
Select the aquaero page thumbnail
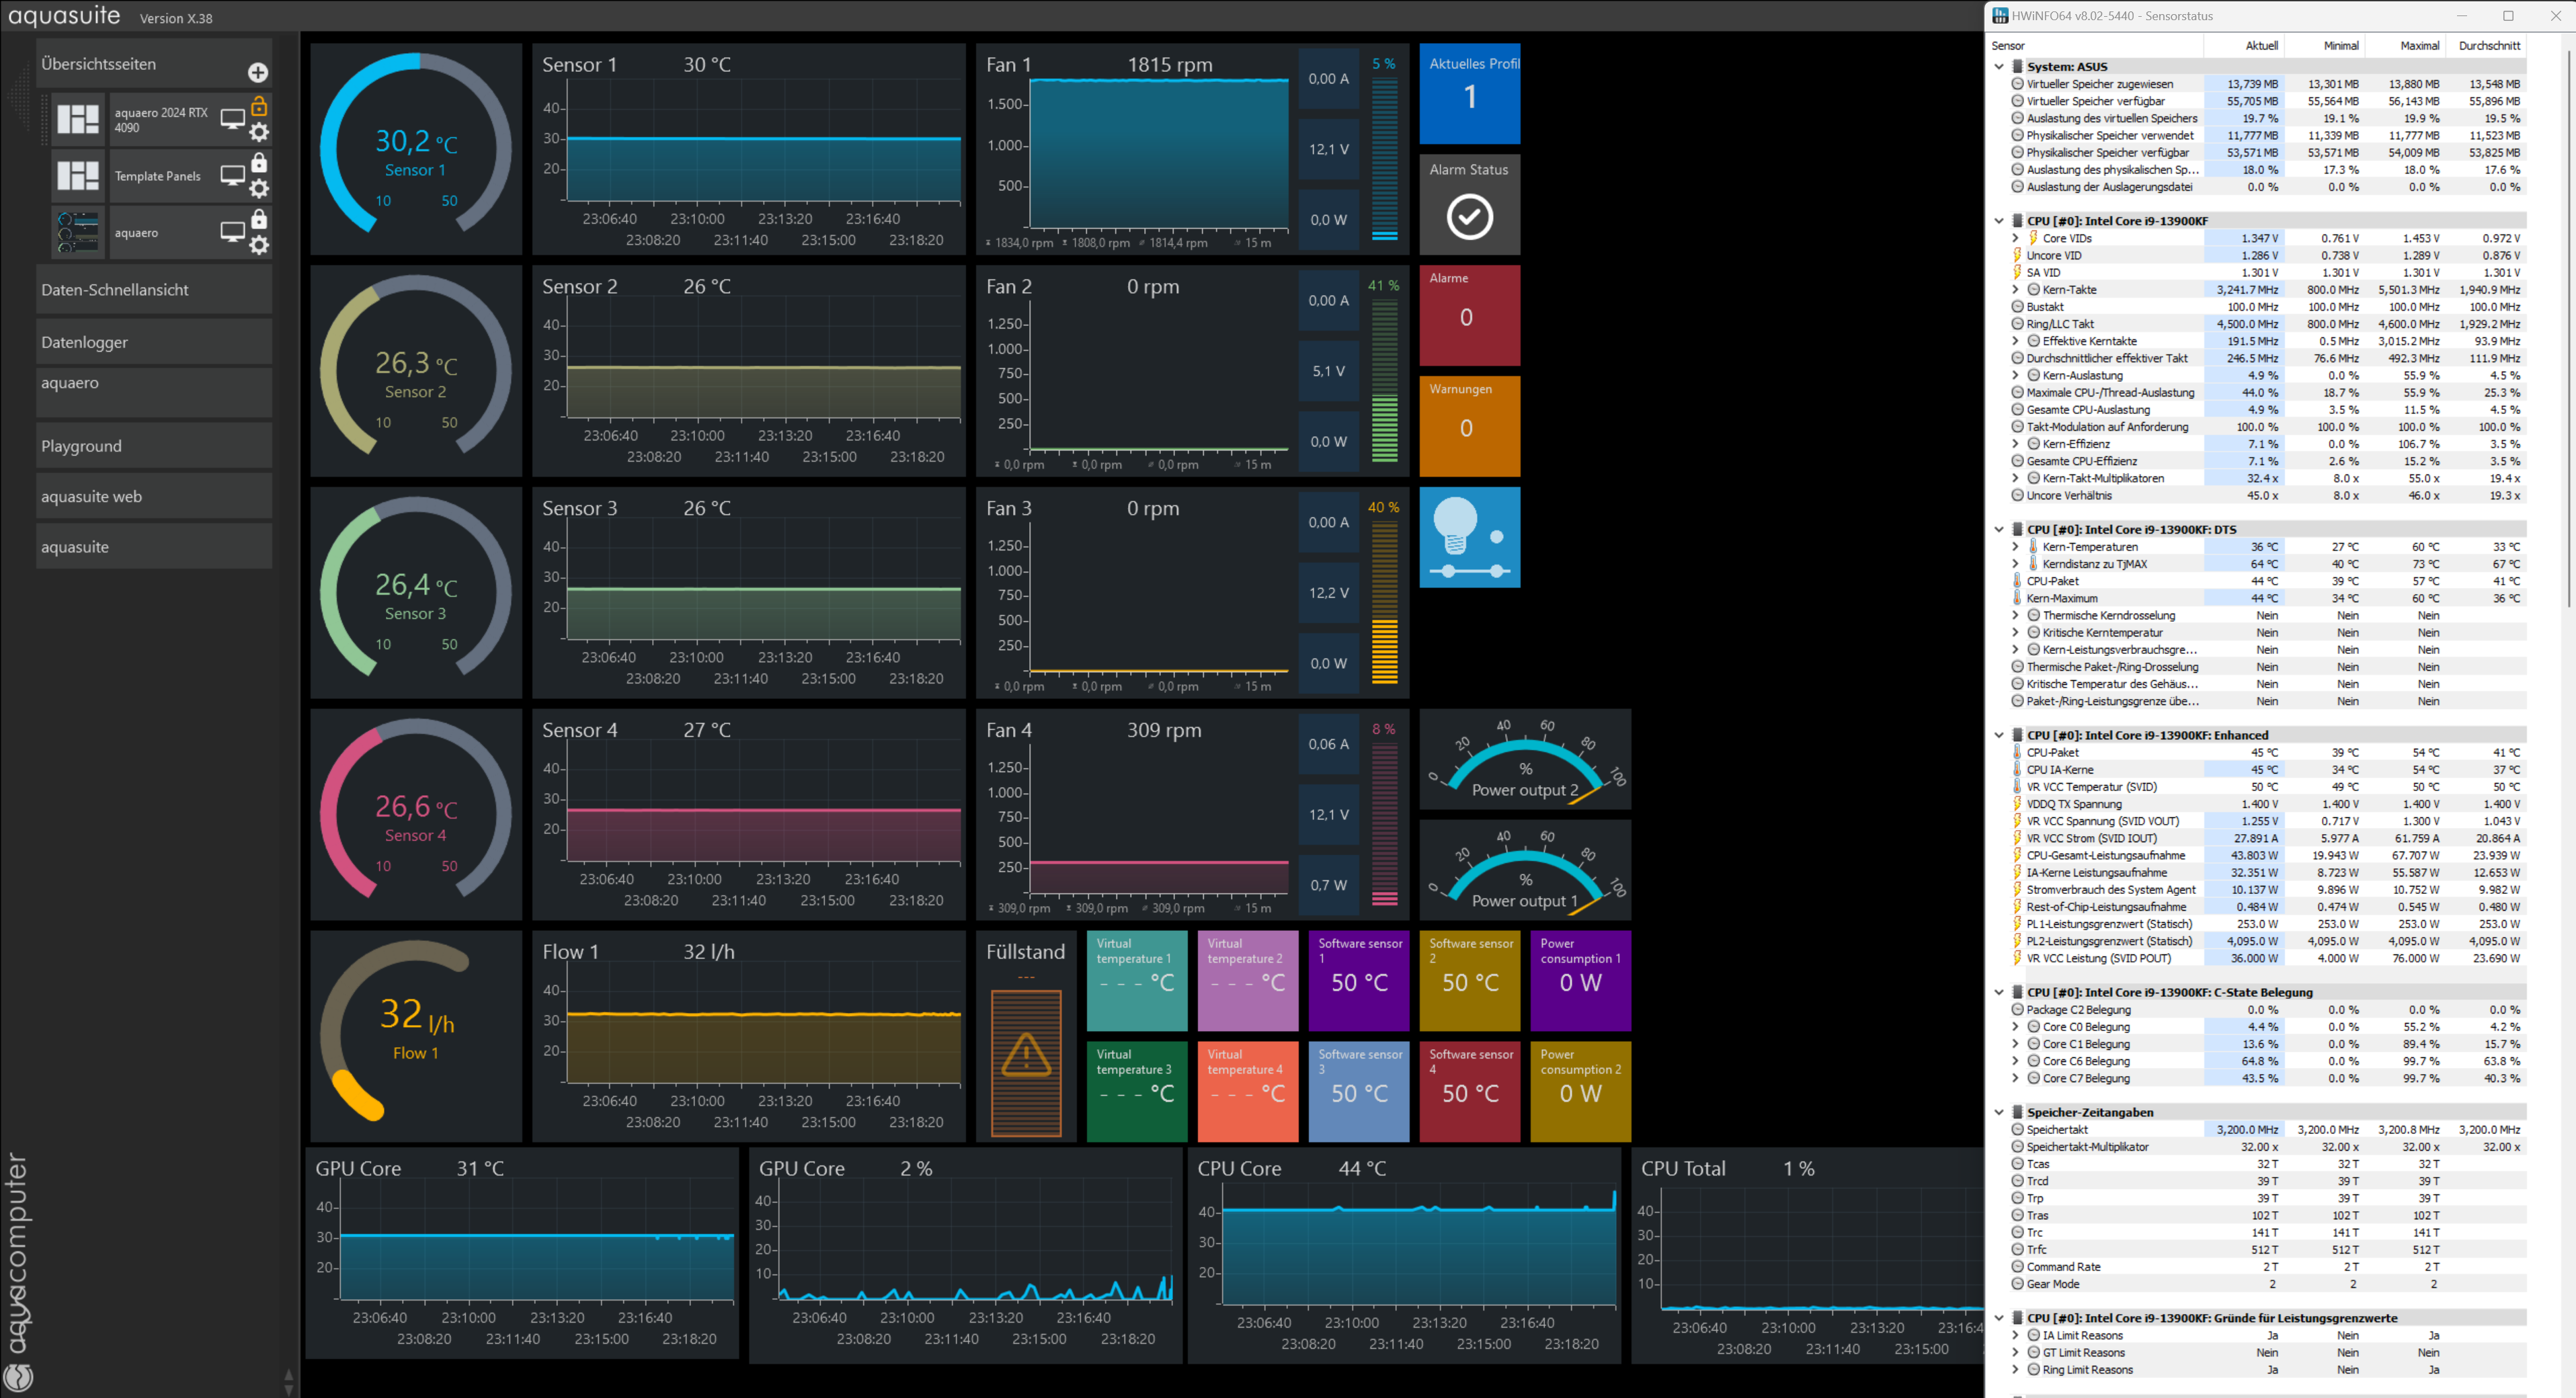[78, 232]
